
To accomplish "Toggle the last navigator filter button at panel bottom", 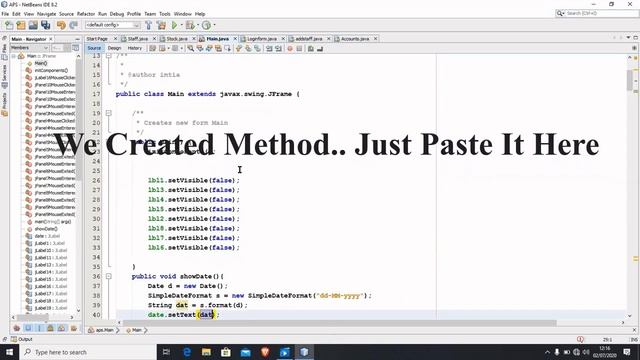I will tap(74, 328).
